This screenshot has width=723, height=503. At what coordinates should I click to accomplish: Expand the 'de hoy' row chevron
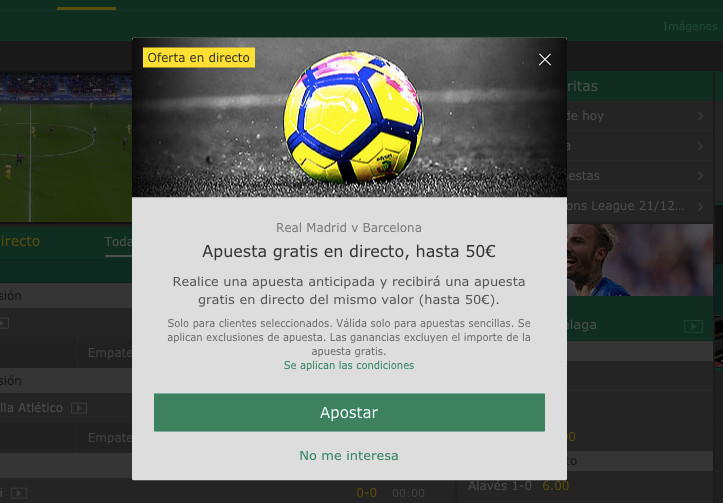(x=700, y=116)
